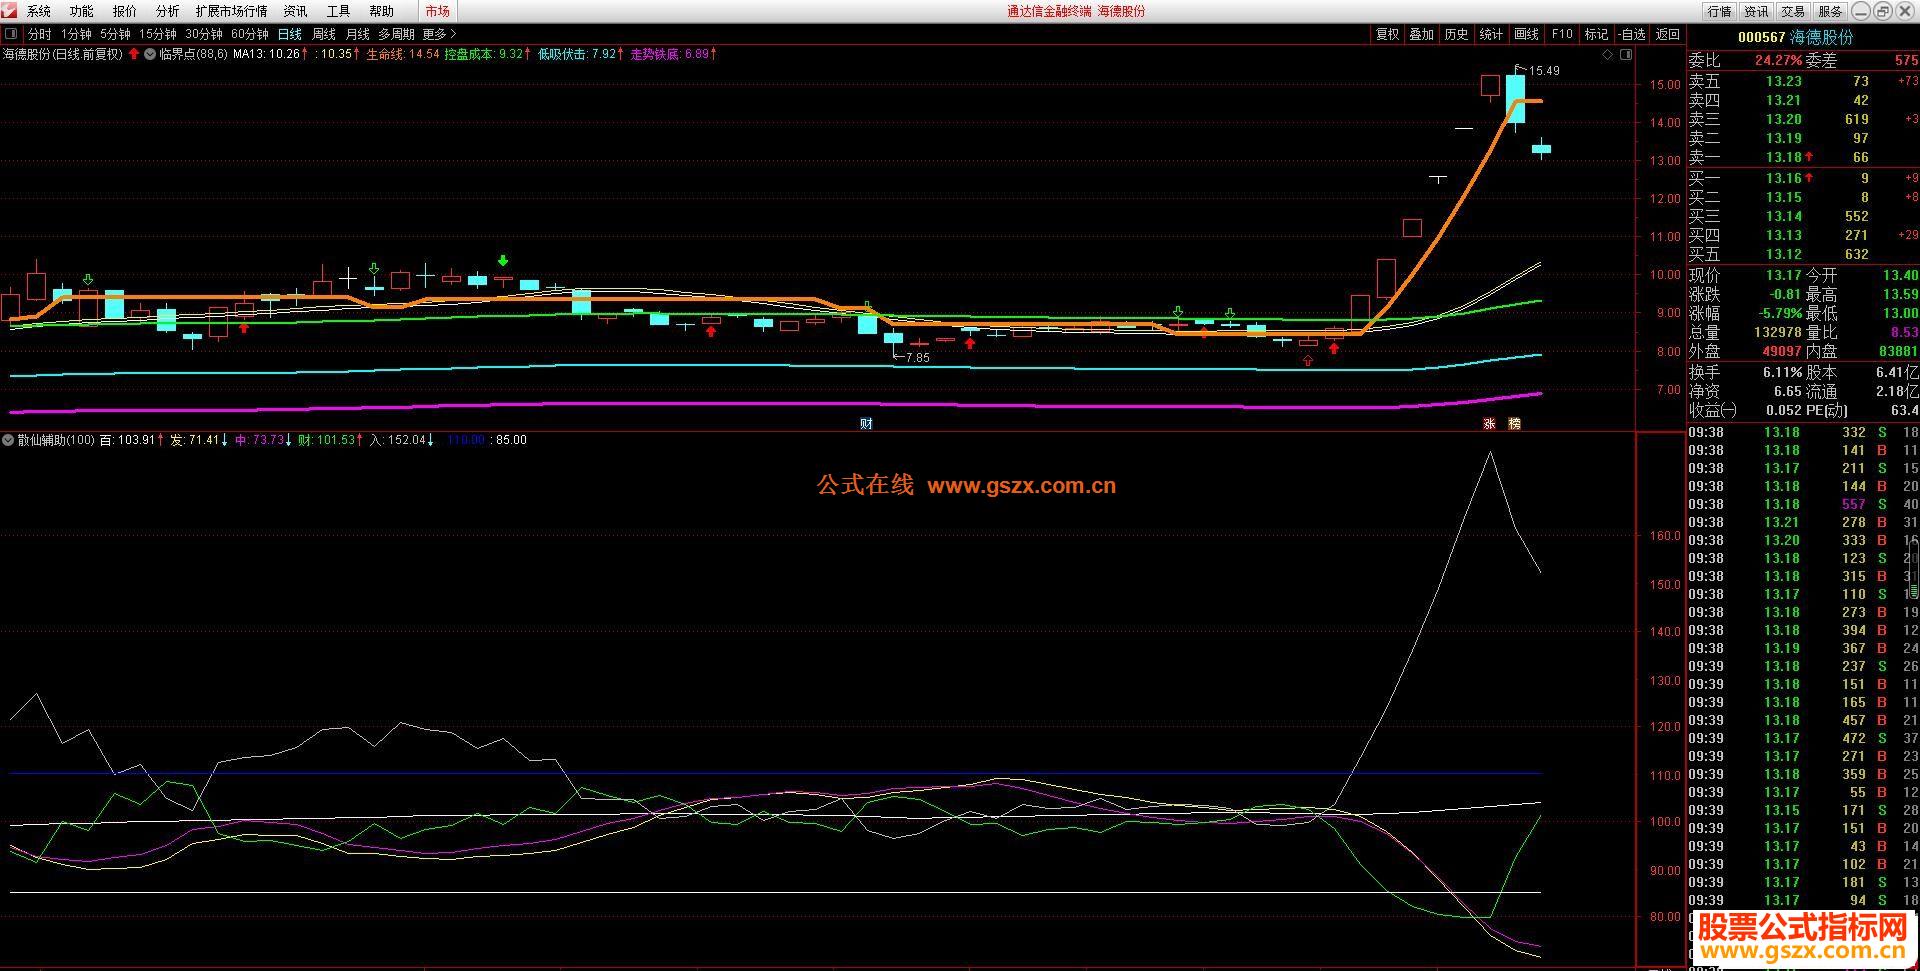
Task: Select the 市场 tab
Action: click(437, 11)
